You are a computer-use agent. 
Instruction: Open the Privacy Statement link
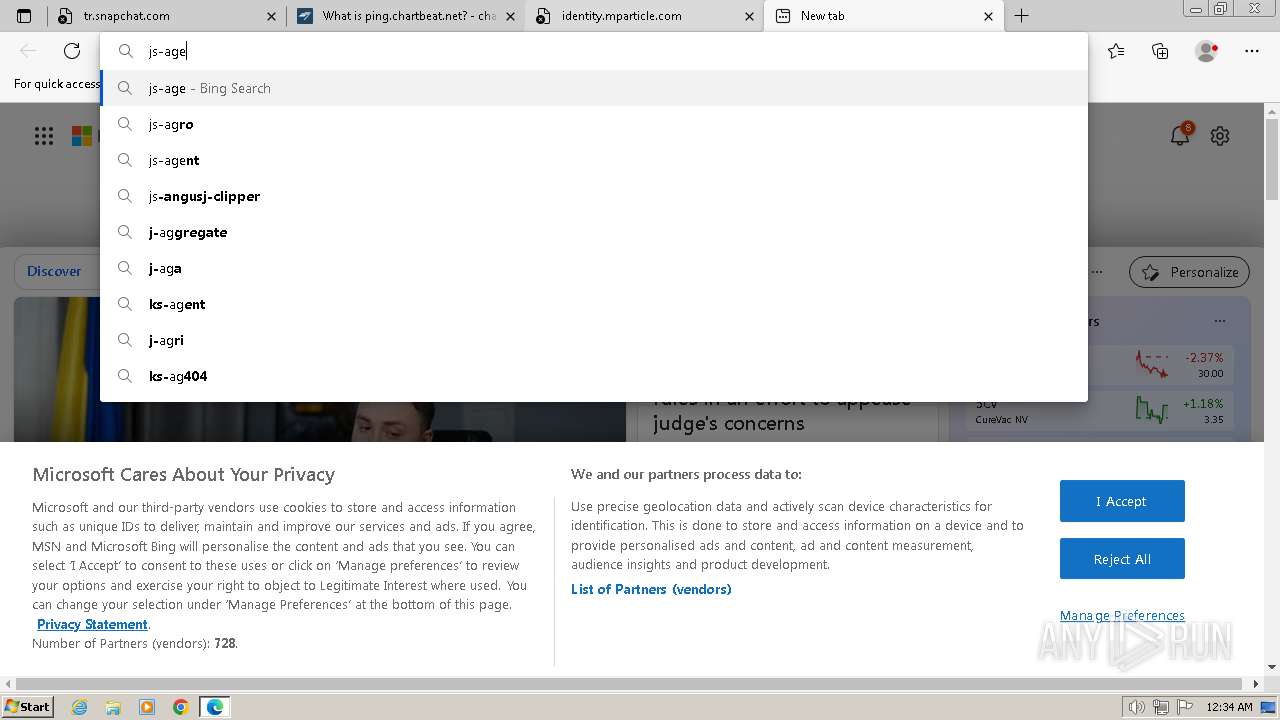click(92, 624)
